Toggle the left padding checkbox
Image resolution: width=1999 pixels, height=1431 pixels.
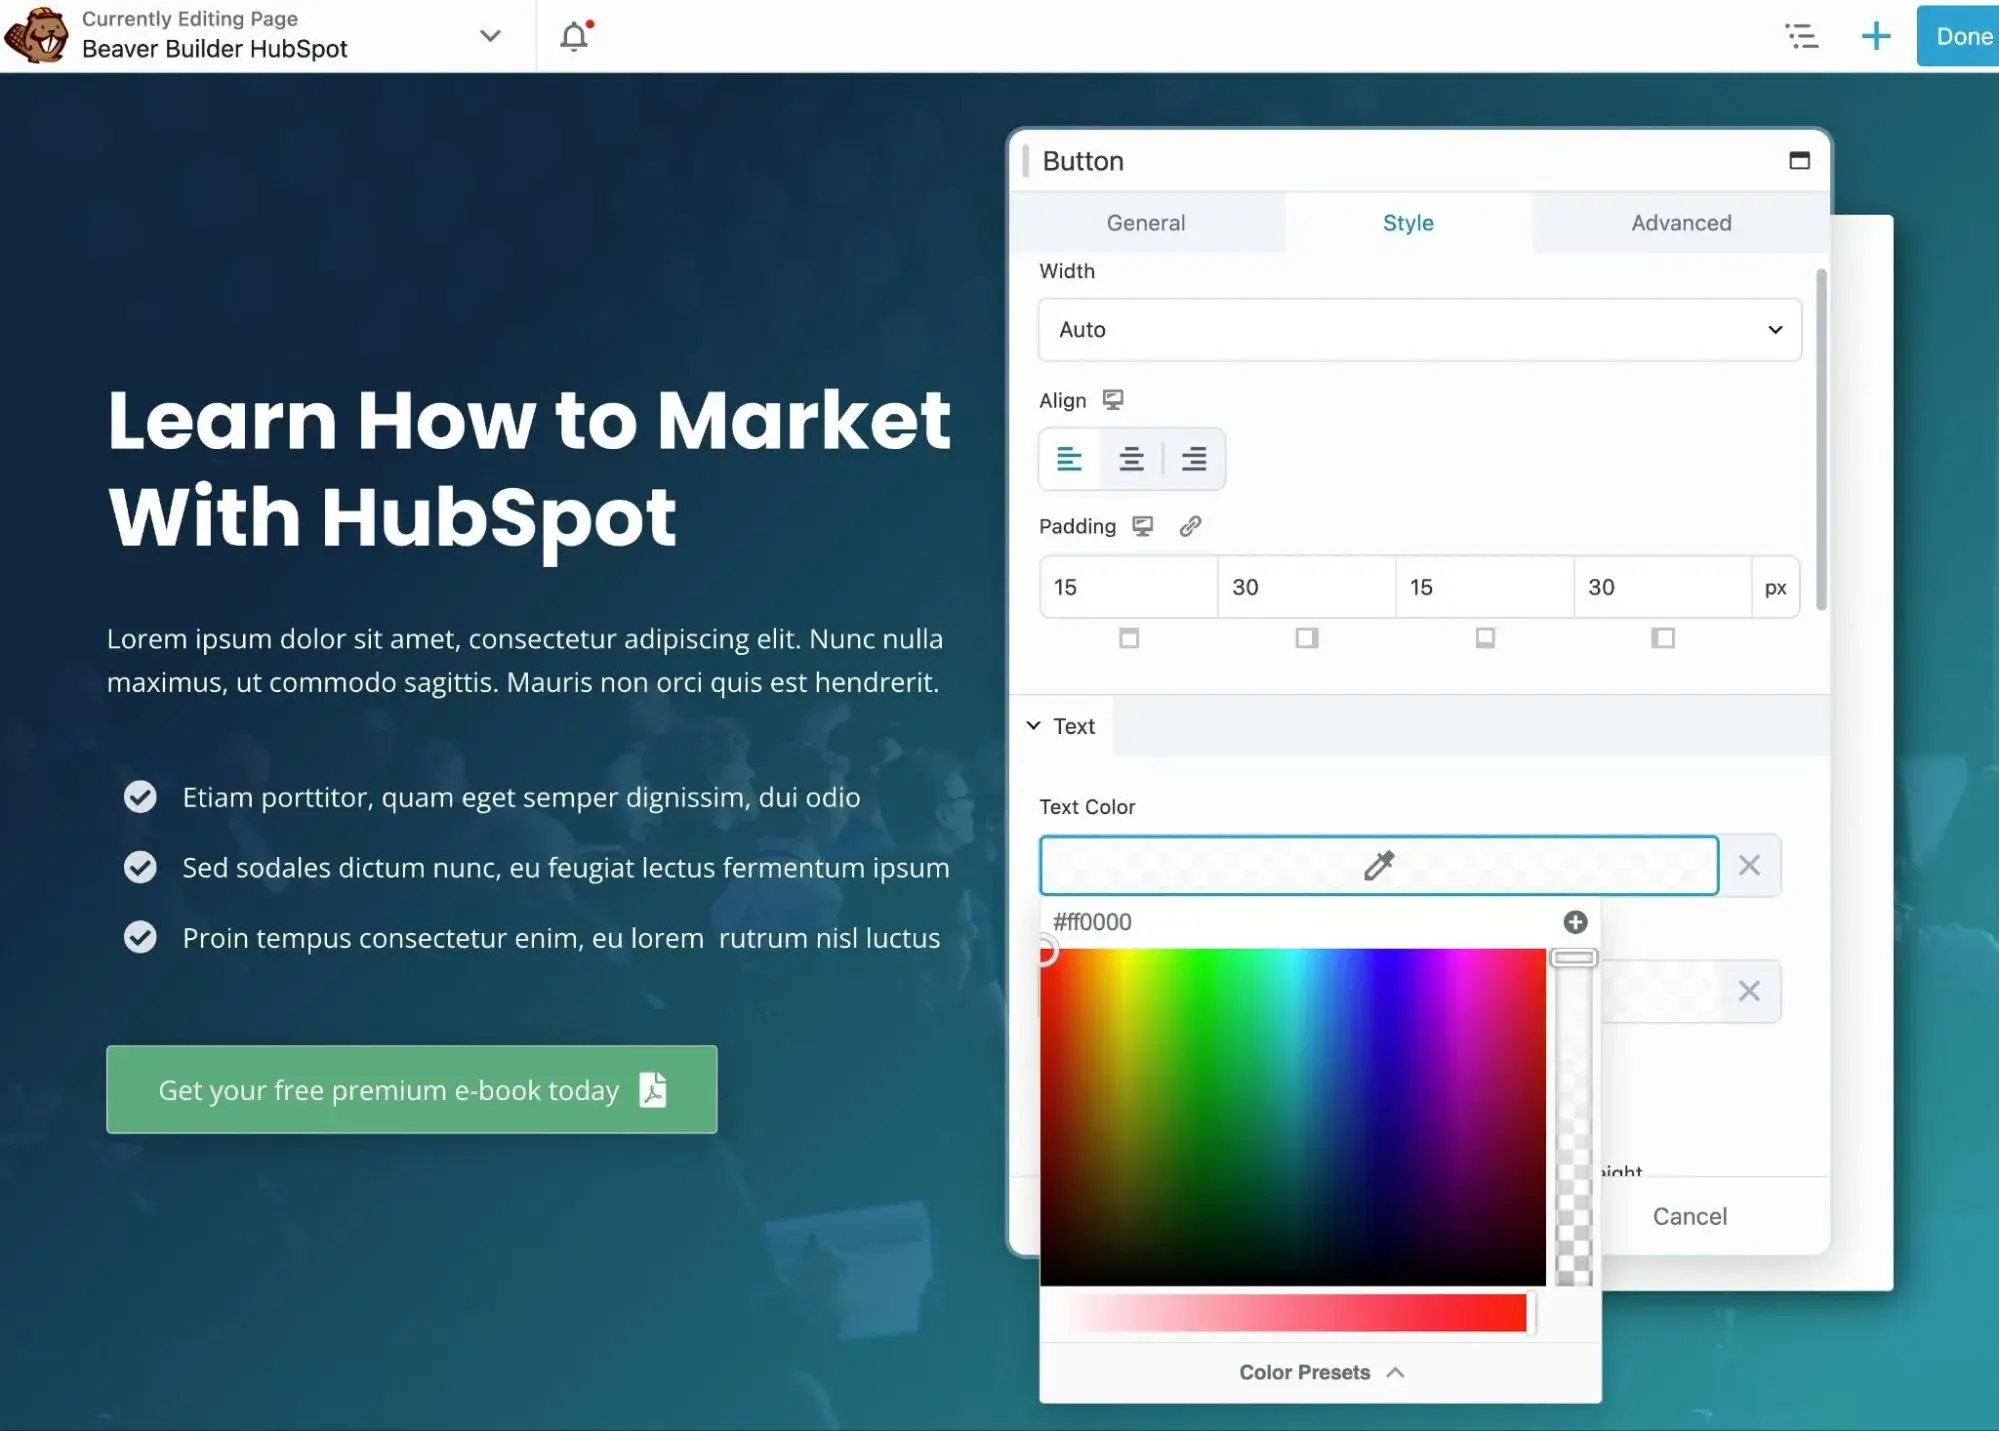point(1665,637)
